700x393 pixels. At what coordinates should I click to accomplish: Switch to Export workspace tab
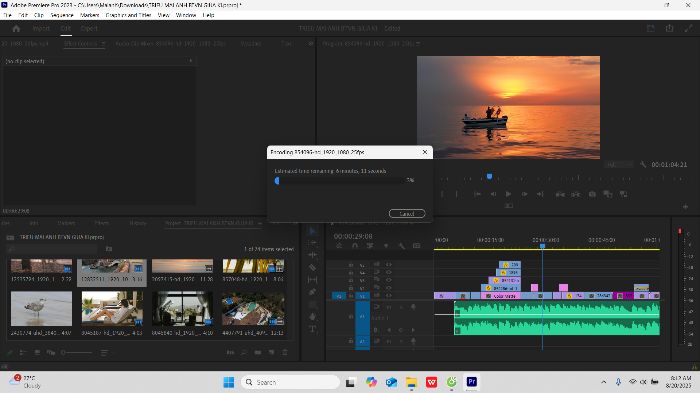click(x=89, y=28)
